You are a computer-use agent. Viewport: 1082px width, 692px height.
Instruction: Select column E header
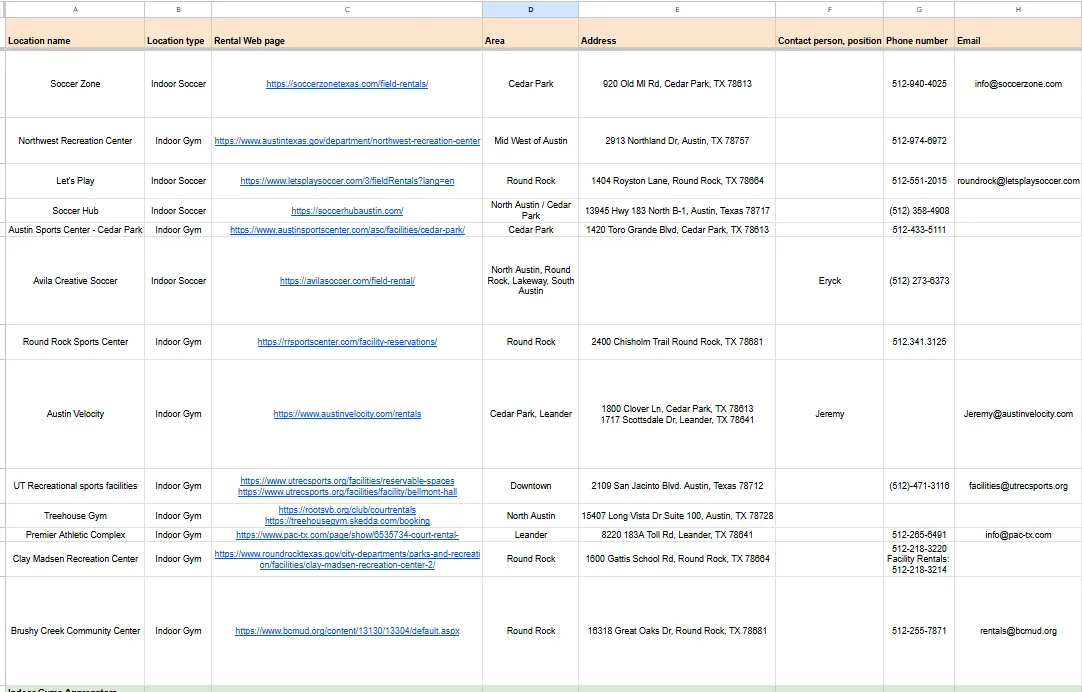pyautogui.click(x=677, y=10)
